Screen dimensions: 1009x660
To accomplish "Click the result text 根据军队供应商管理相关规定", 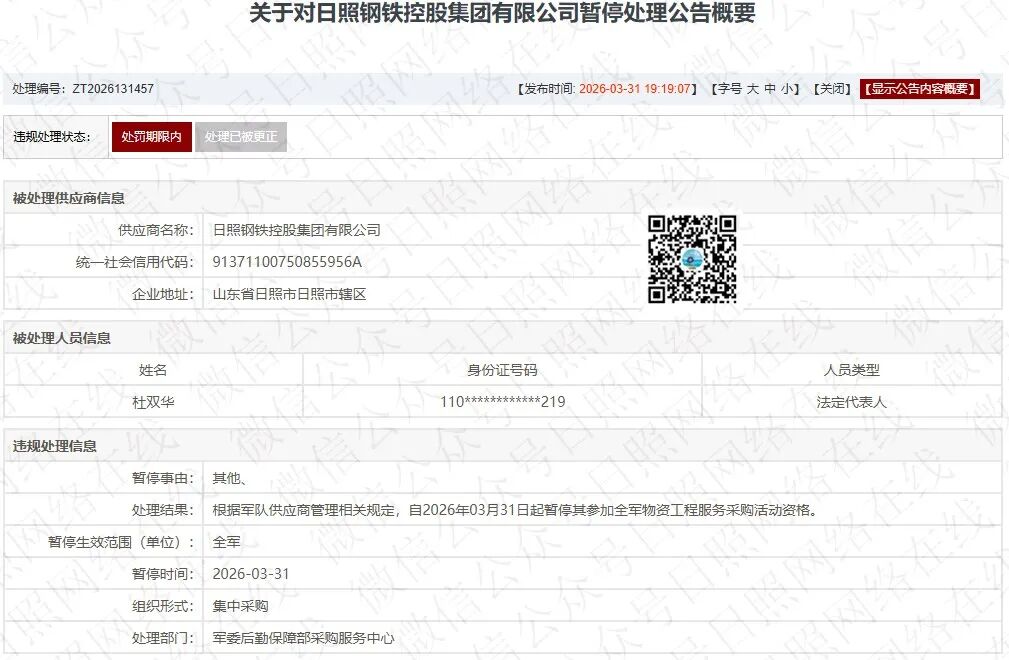I will click(x=303, y=510).
